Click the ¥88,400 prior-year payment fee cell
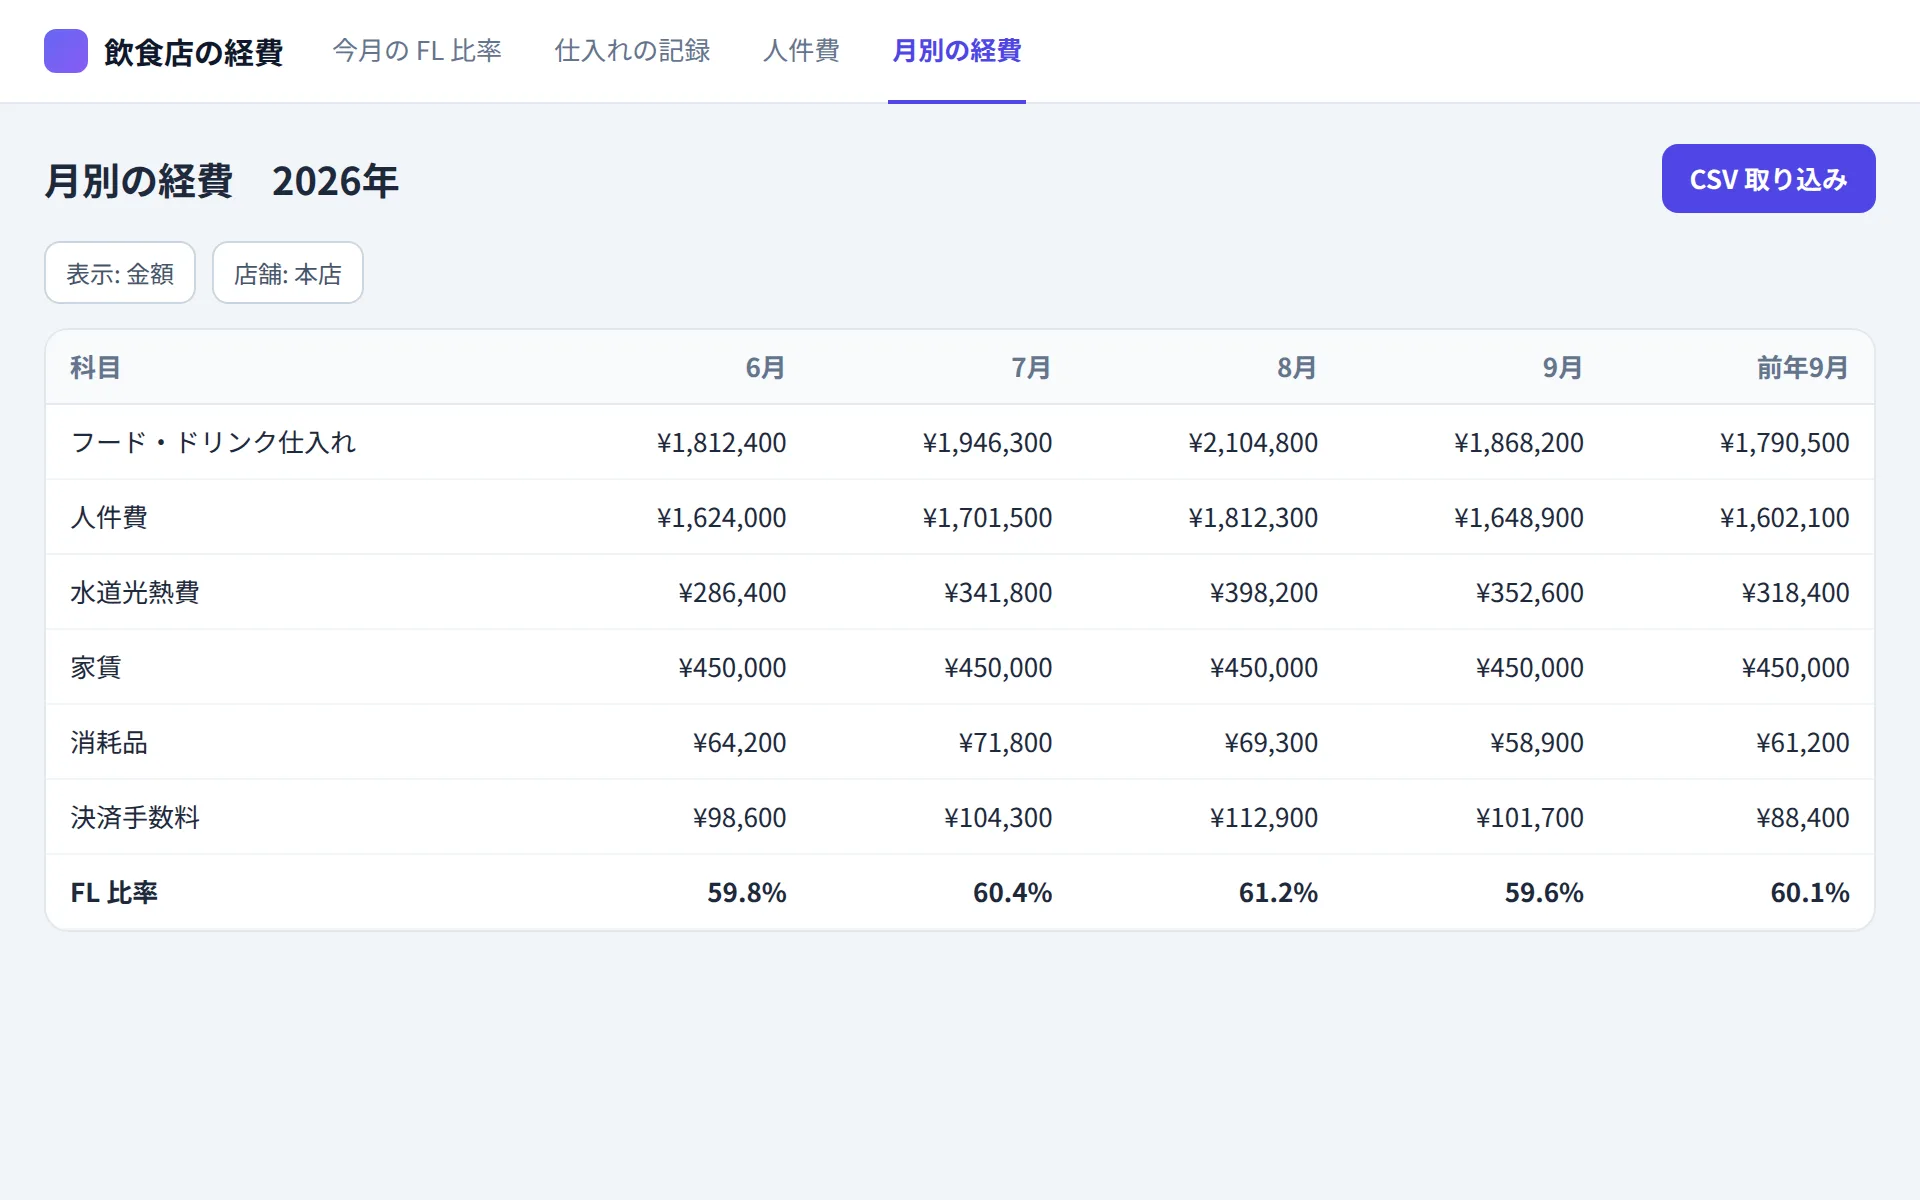 click(1803, 818)
